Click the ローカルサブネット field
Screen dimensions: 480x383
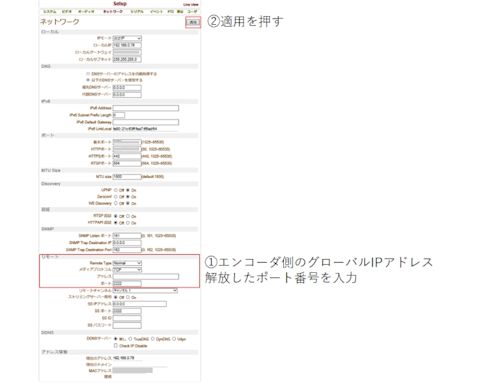127,59
